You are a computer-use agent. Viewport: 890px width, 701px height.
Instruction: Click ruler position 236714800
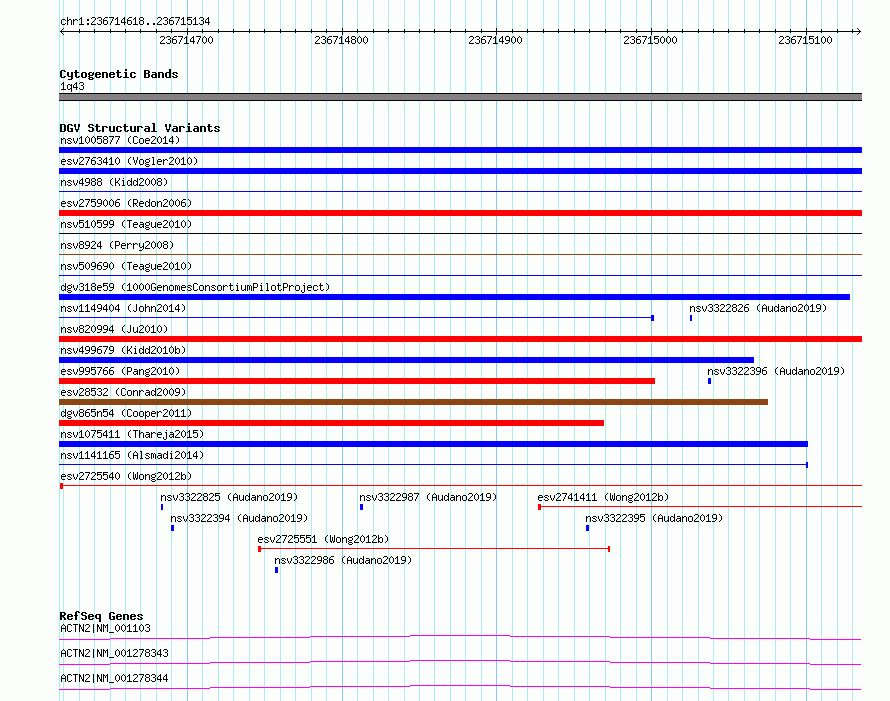click(341, 40)
